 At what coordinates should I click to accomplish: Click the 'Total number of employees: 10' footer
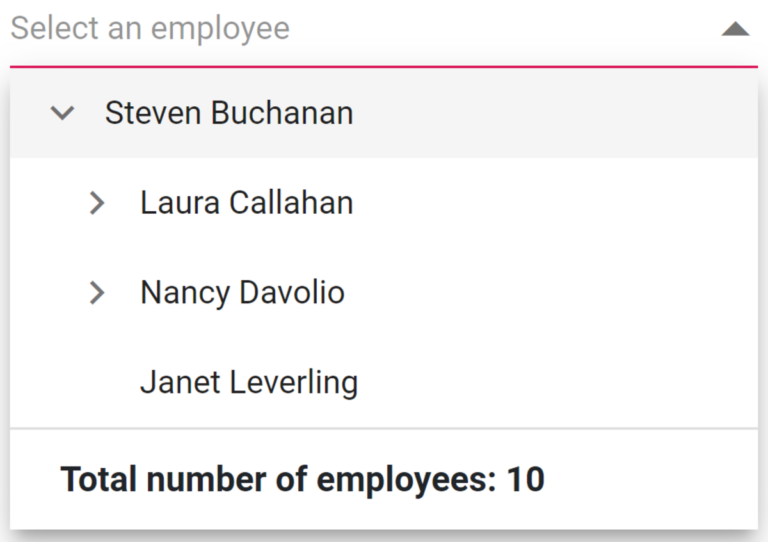coord(303,480)
